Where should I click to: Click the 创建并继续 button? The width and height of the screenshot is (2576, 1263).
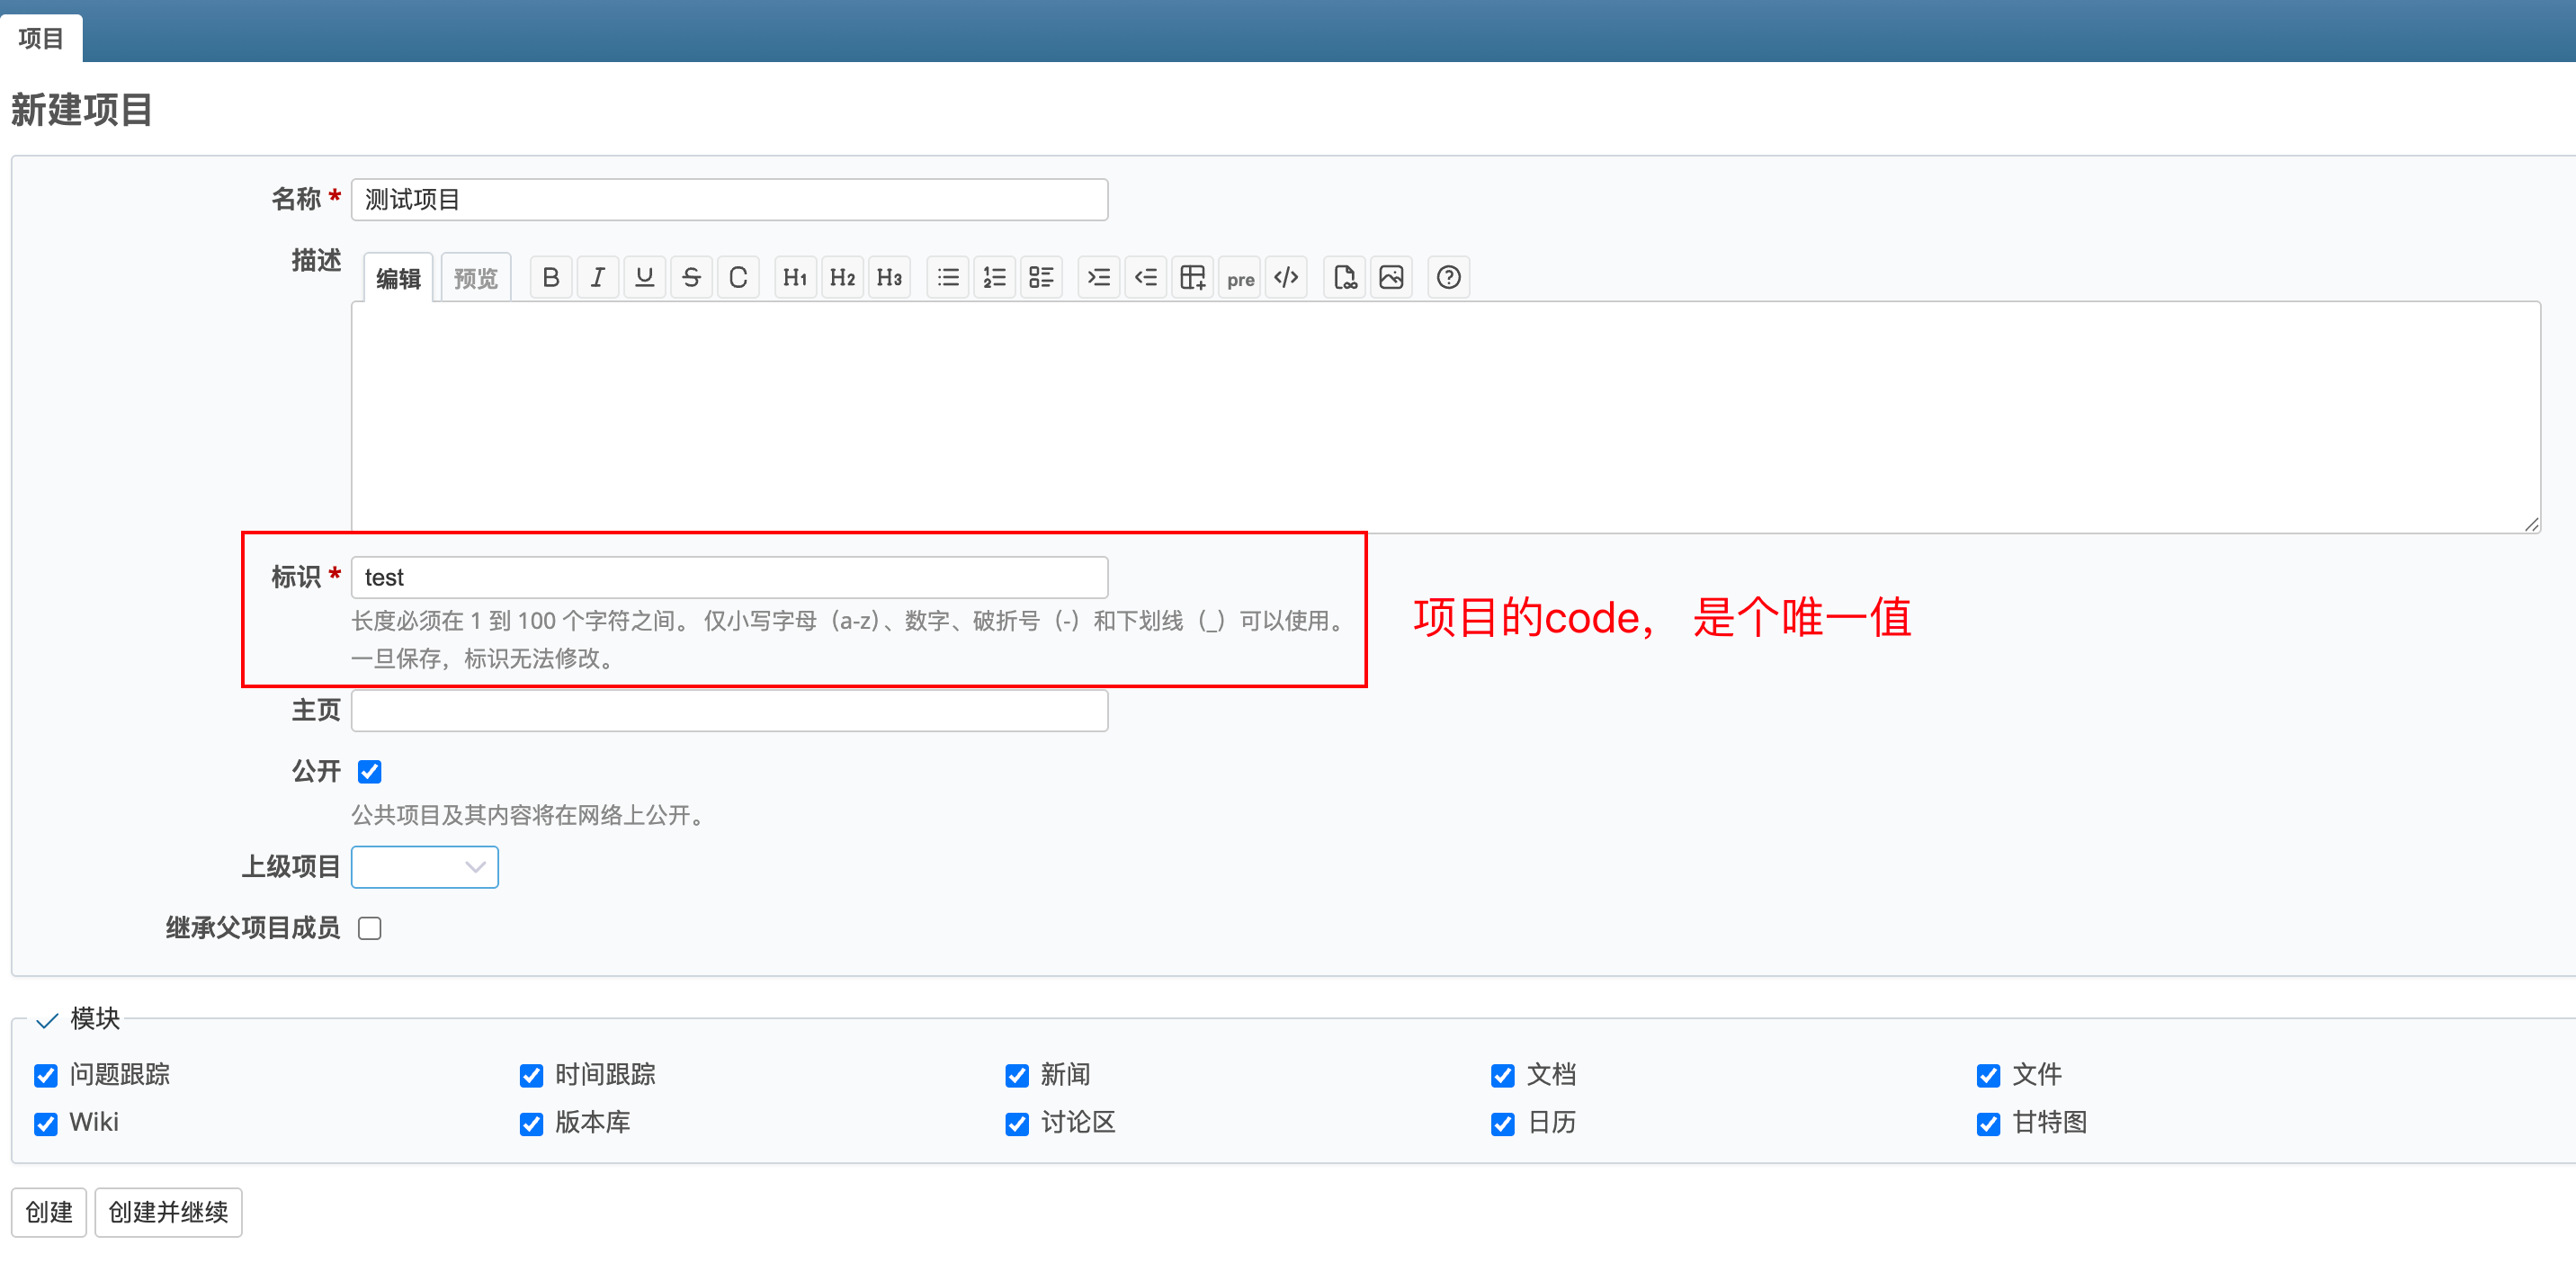[x=168, y=1212]
